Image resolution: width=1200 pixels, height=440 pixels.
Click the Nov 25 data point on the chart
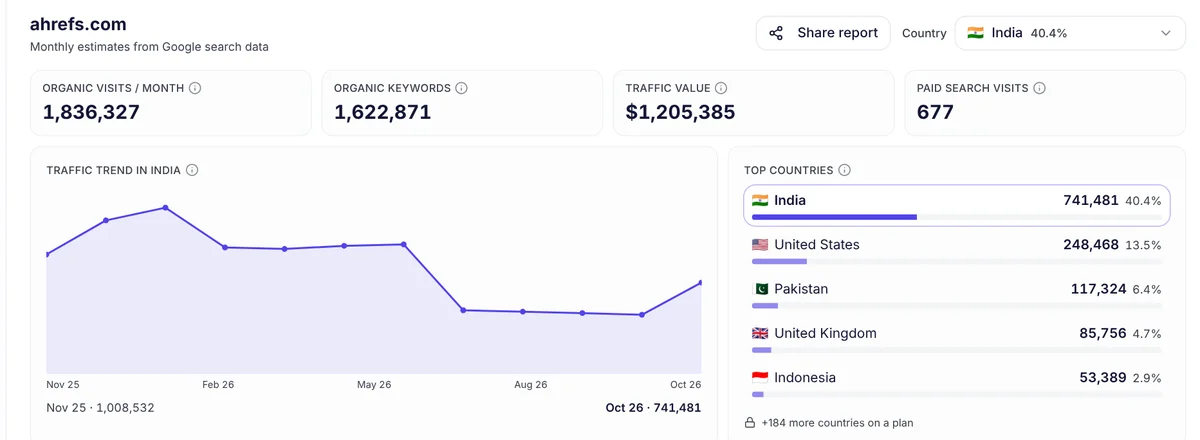point(47,254)
